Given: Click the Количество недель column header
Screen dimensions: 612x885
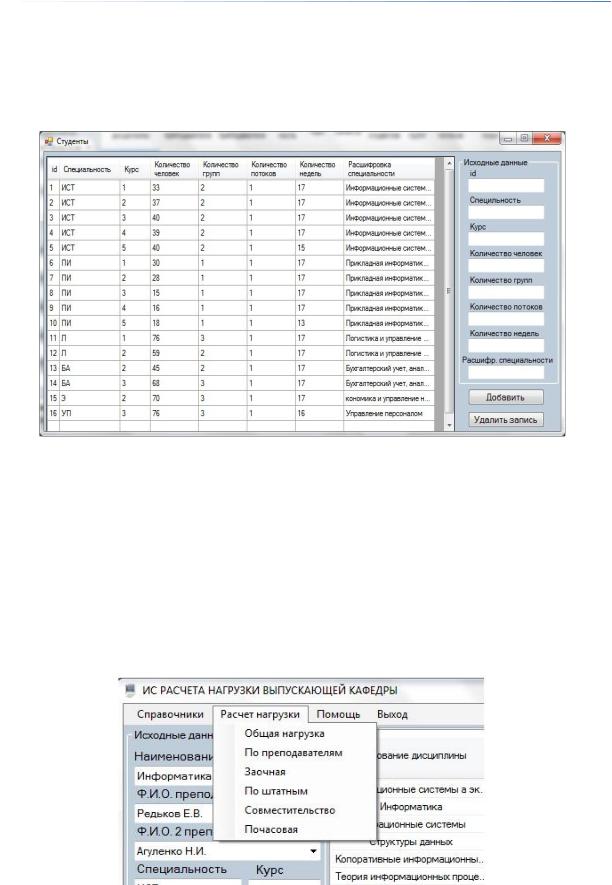Looking at the screenshot, I should 319,169.
